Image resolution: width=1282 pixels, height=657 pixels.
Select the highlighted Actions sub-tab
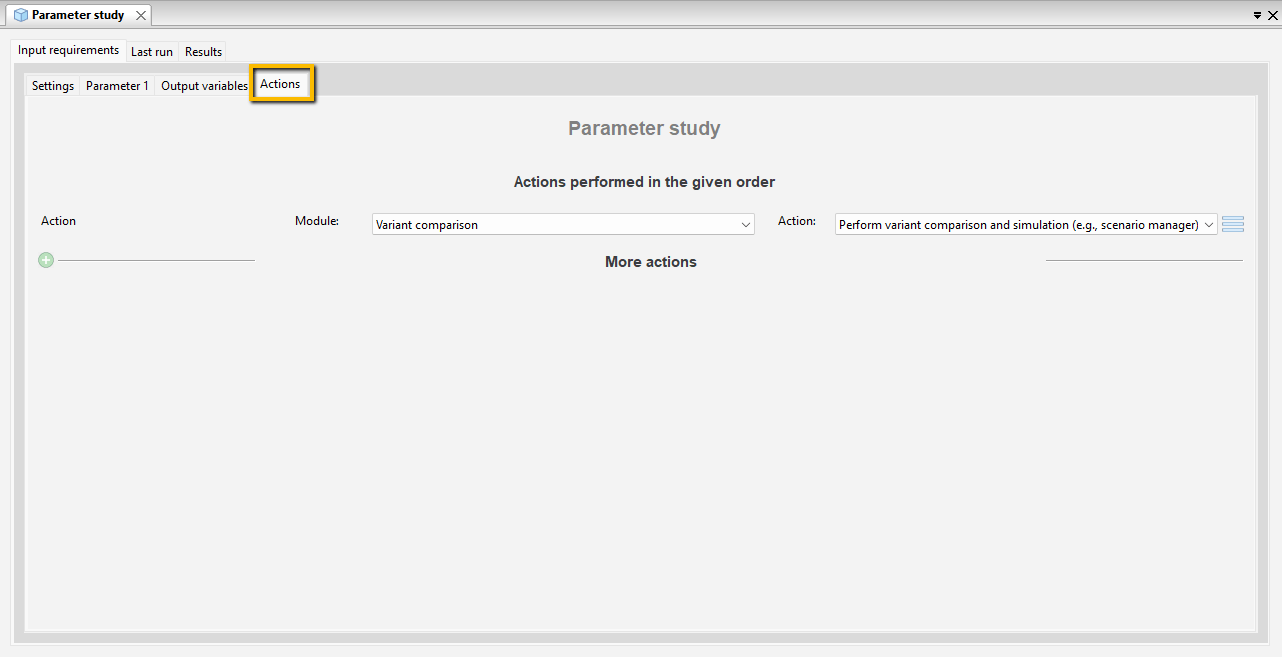(x=280, y=84)
